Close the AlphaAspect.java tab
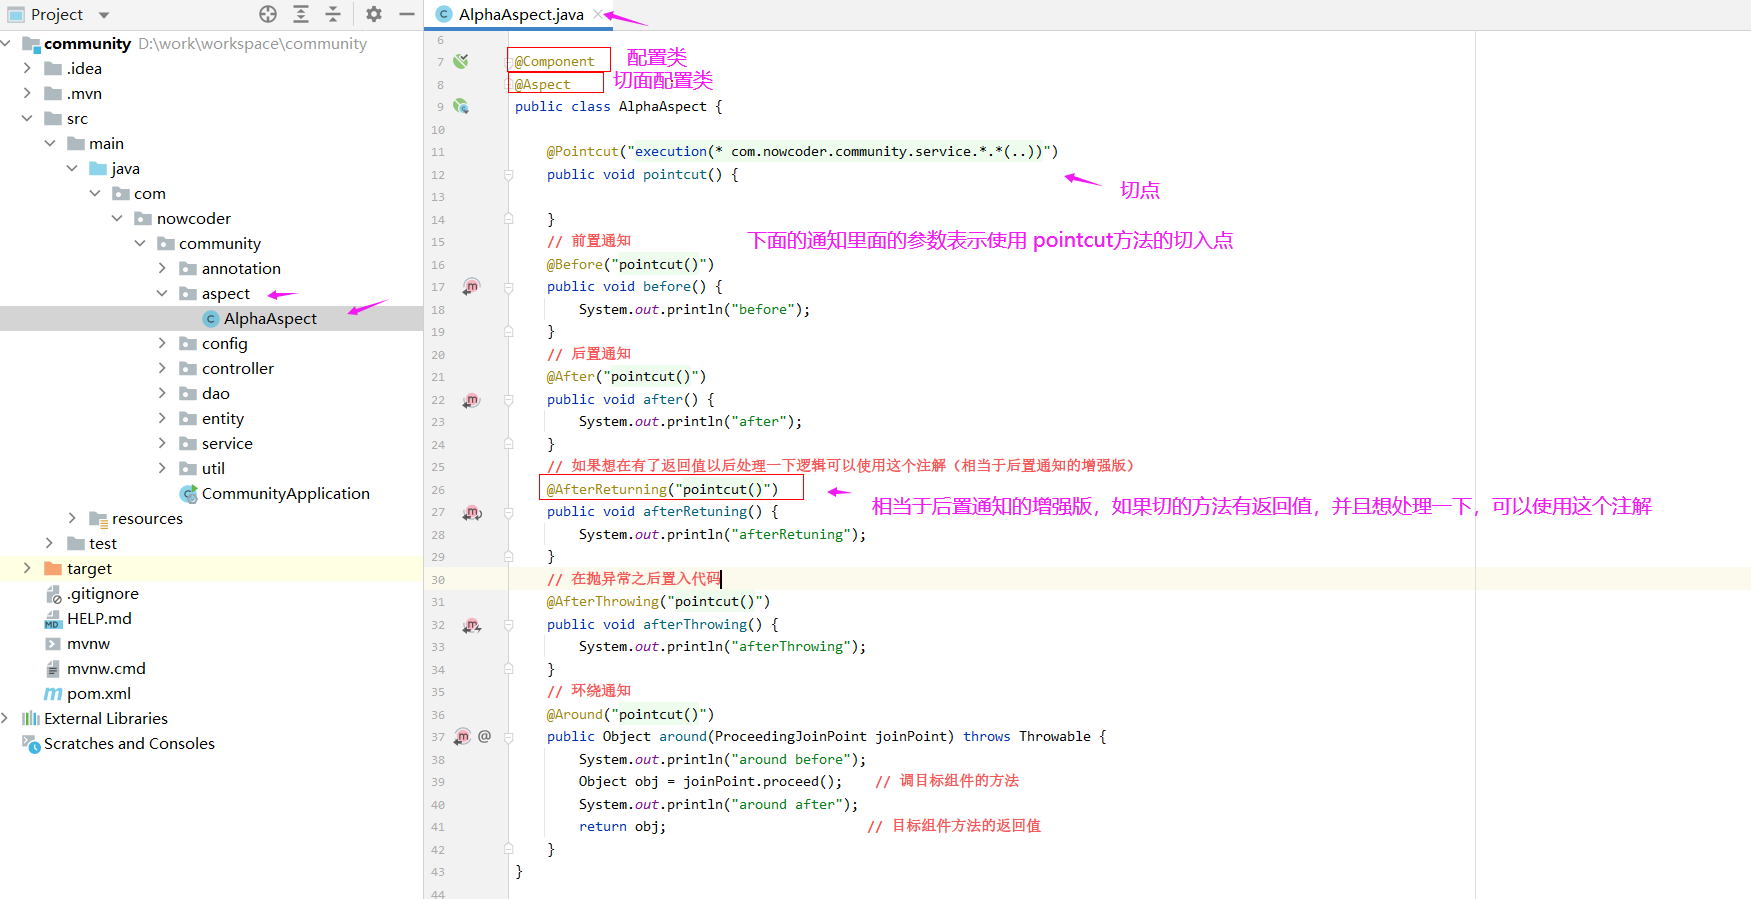The height and width of the screenshot is (899, 1751). pyautogui.click(x=598, y=14)
